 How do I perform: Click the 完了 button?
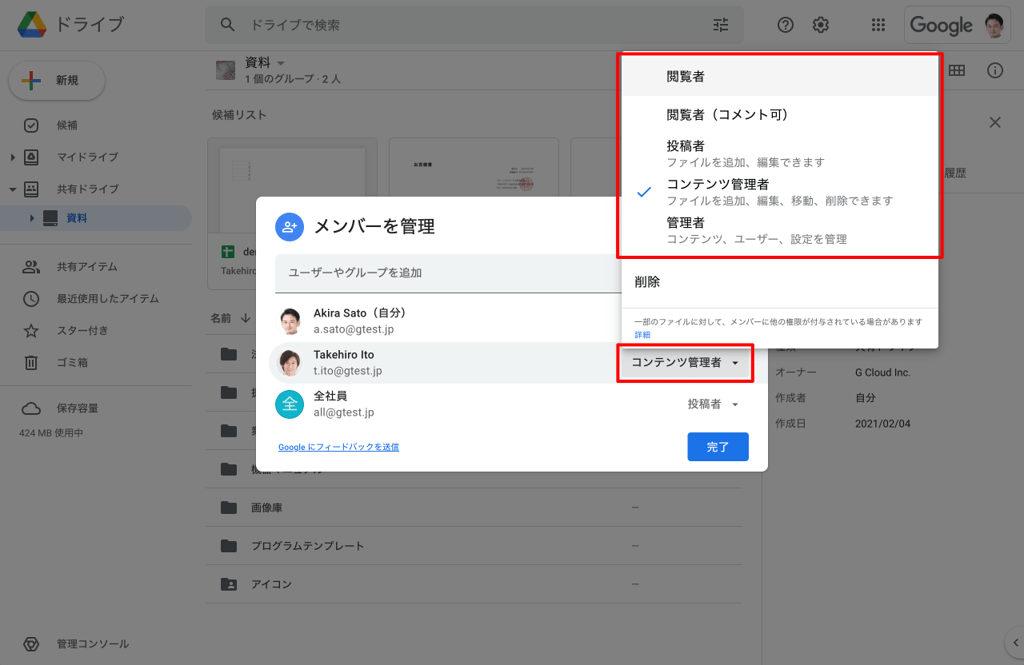pos(718,447)
